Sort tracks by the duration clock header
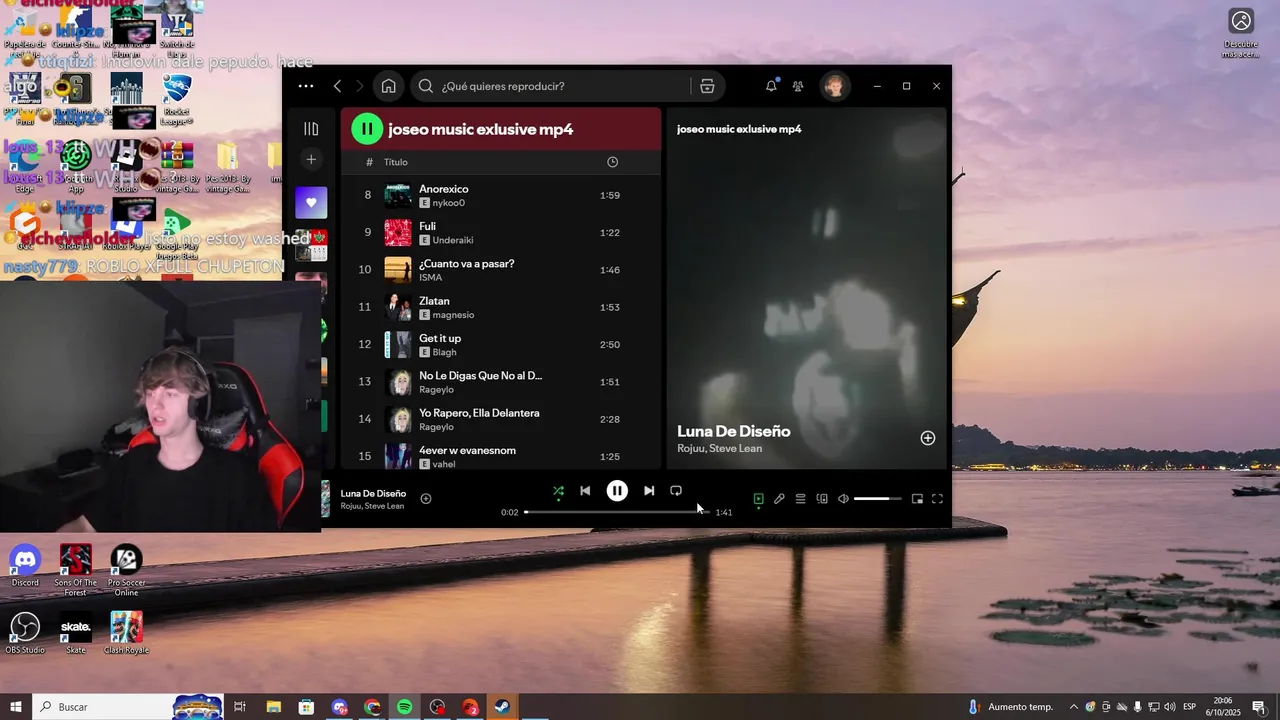The height and width of the screenshot is (720, 1280). click(x=613, y=162)
